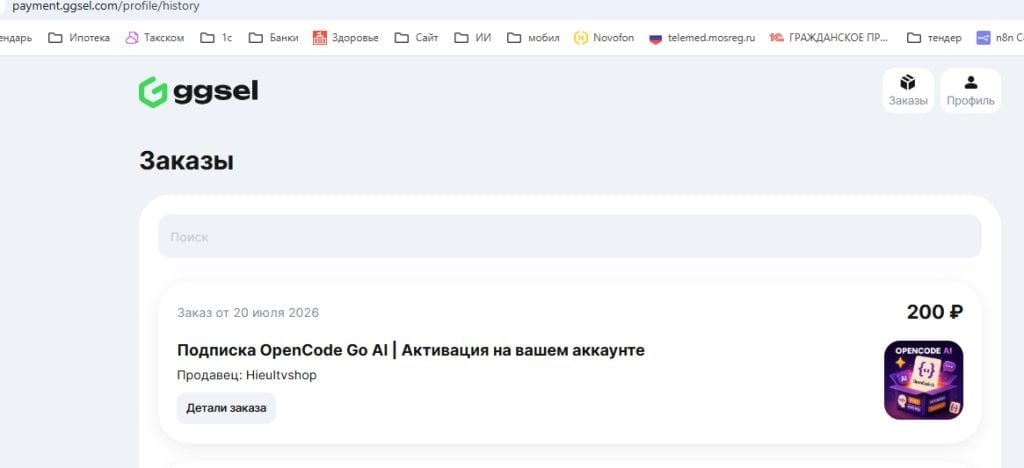
Task: Open the n8n bookmark
Action: click(x=1000, y=38)
